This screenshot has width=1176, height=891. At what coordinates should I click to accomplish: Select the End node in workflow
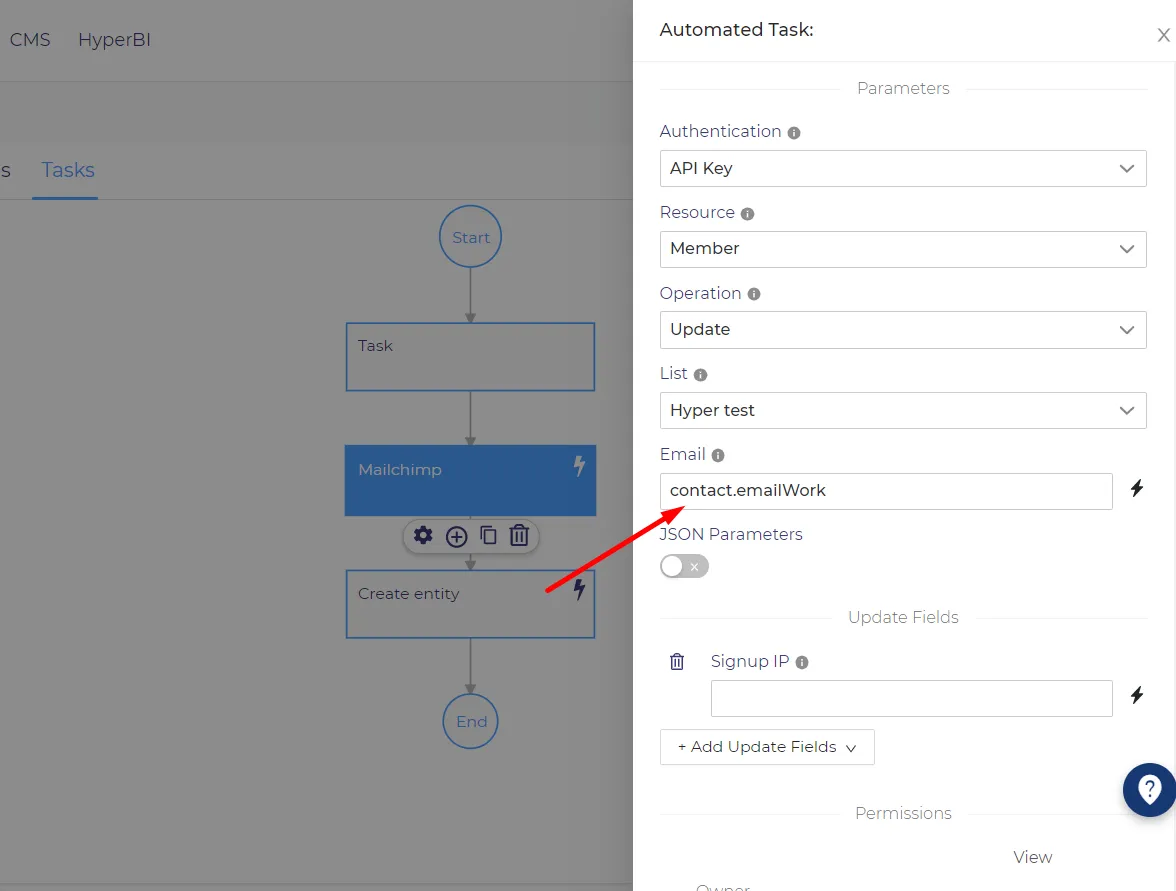coord(470,722)
